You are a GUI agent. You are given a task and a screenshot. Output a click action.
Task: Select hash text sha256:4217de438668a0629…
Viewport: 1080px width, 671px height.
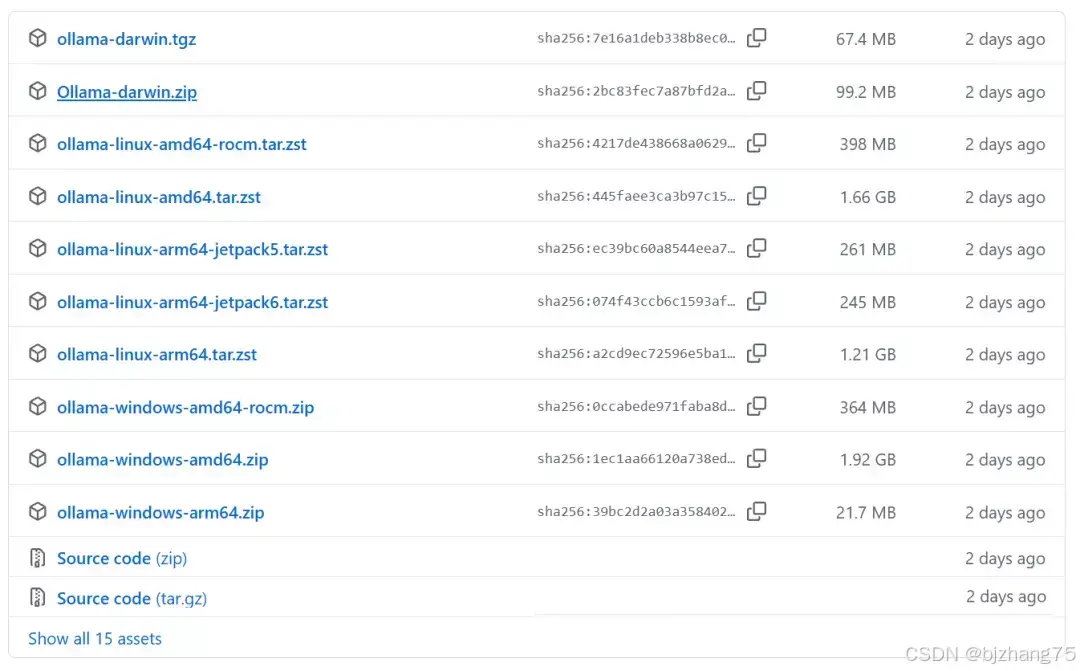tap(636, 143)
